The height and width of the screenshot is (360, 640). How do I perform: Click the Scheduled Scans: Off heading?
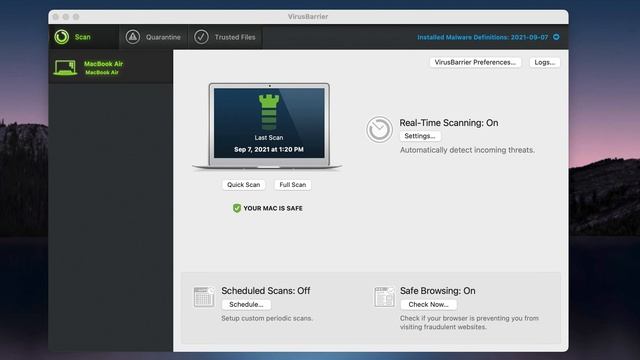tap(266, 291)
